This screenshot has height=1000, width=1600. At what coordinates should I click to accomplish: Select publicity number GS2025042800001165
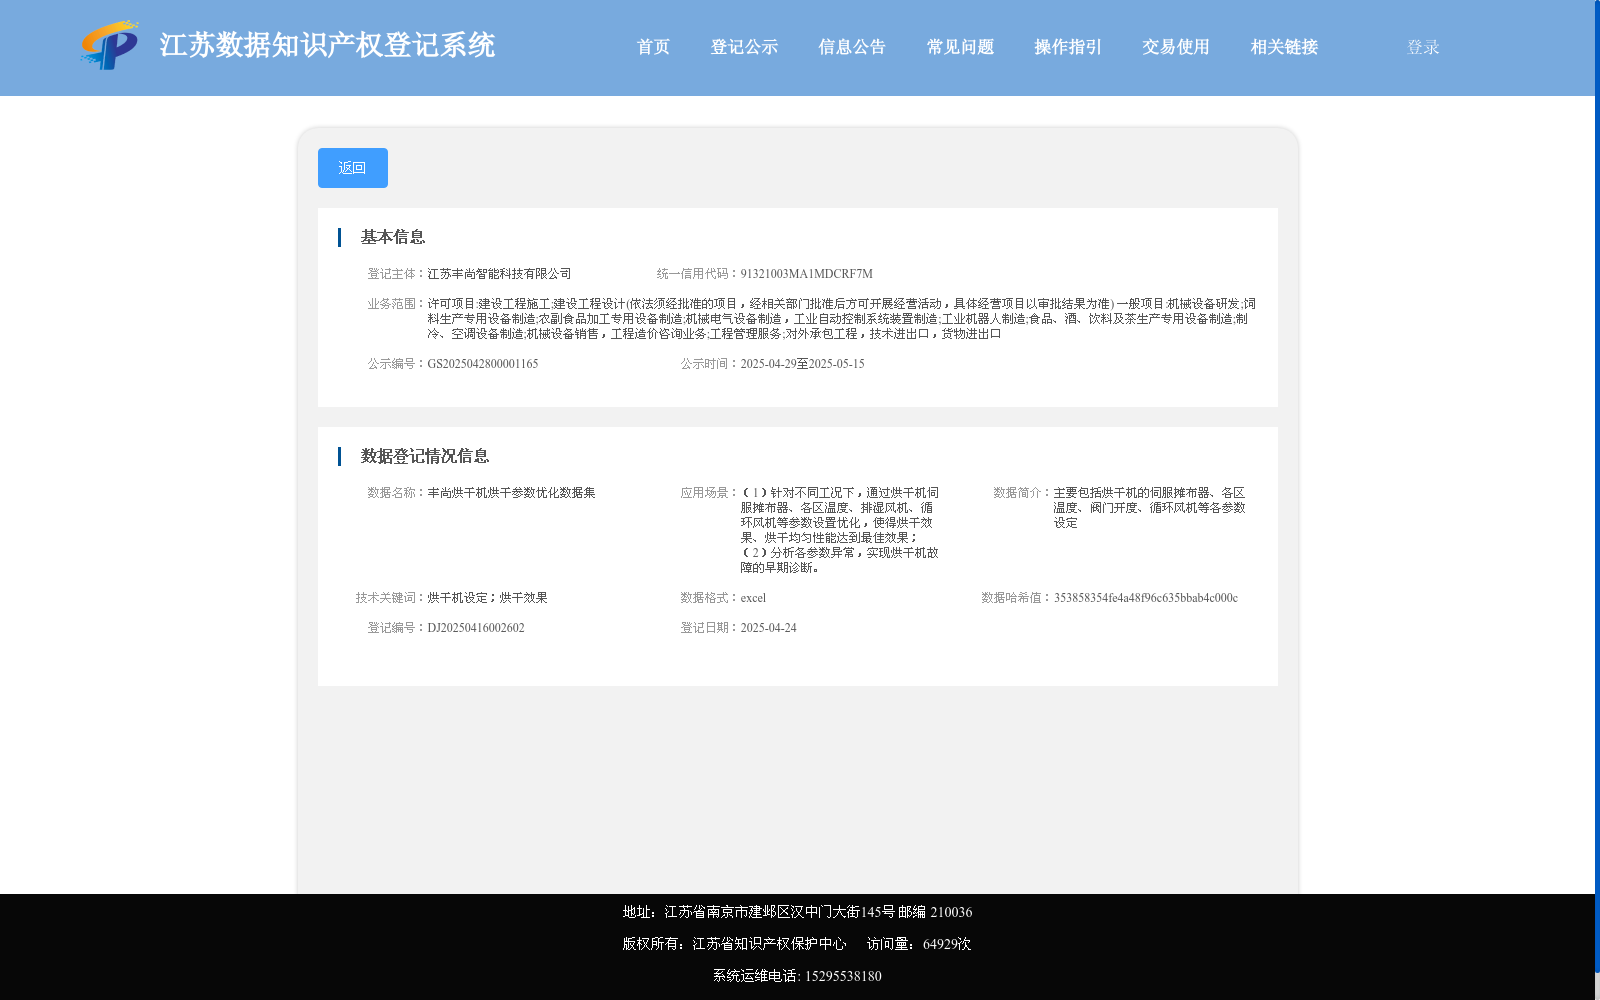tap(483, 364)
